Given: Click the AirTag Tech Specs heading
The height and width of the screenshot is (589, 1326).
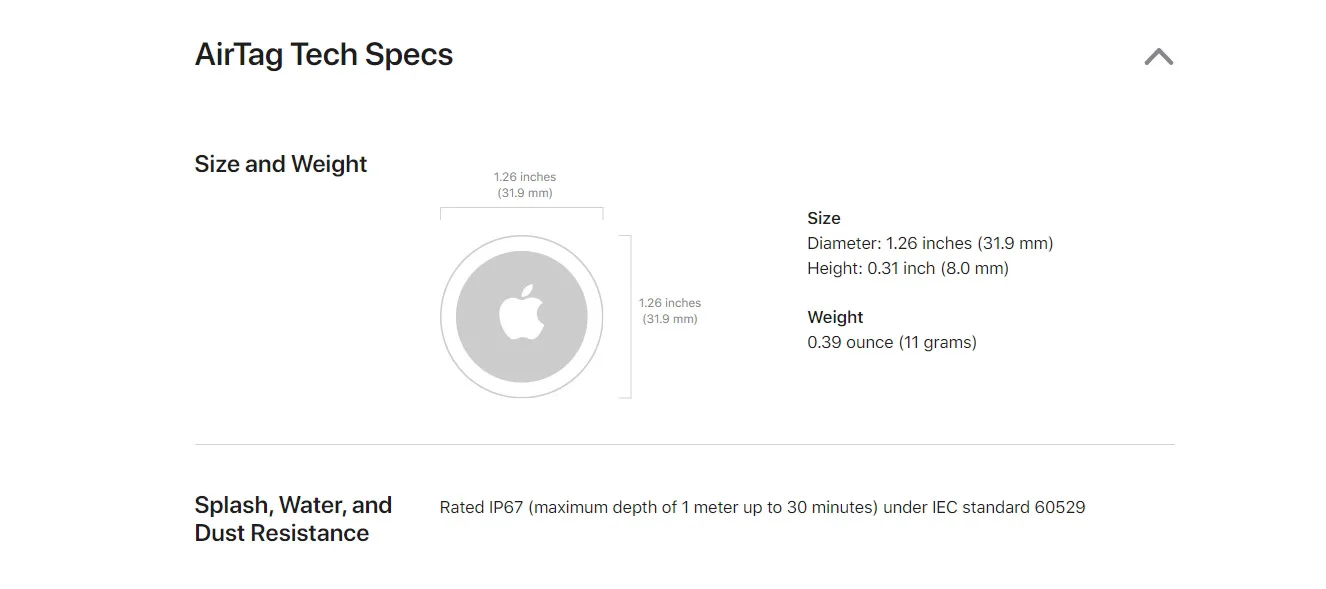Looking at the screenshot, I should click(323, 55).
